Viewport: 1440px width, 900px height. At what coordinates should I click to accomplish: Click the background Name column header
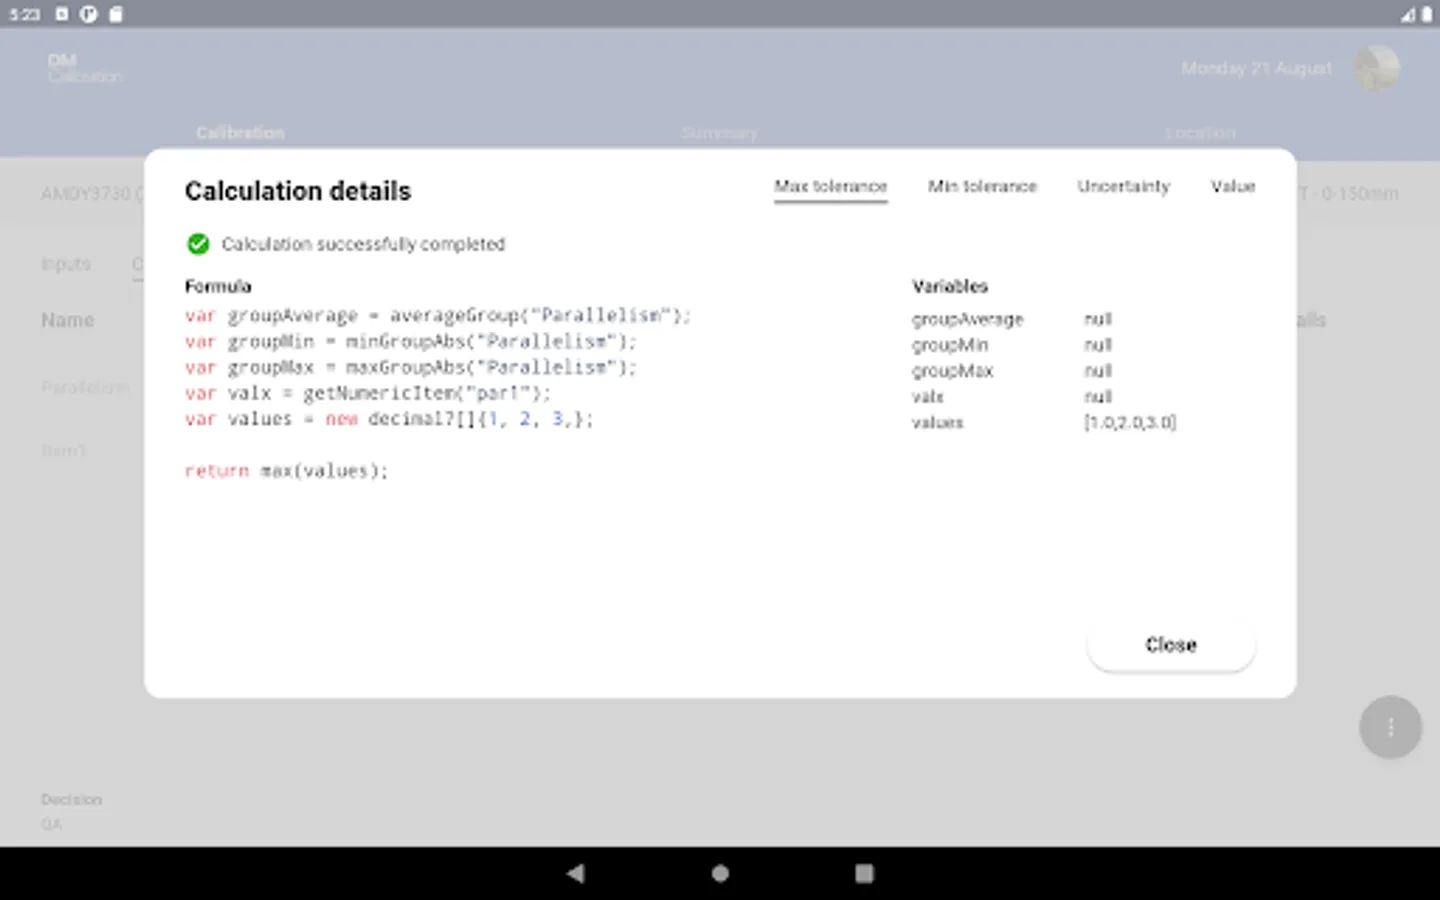point(67,320)
